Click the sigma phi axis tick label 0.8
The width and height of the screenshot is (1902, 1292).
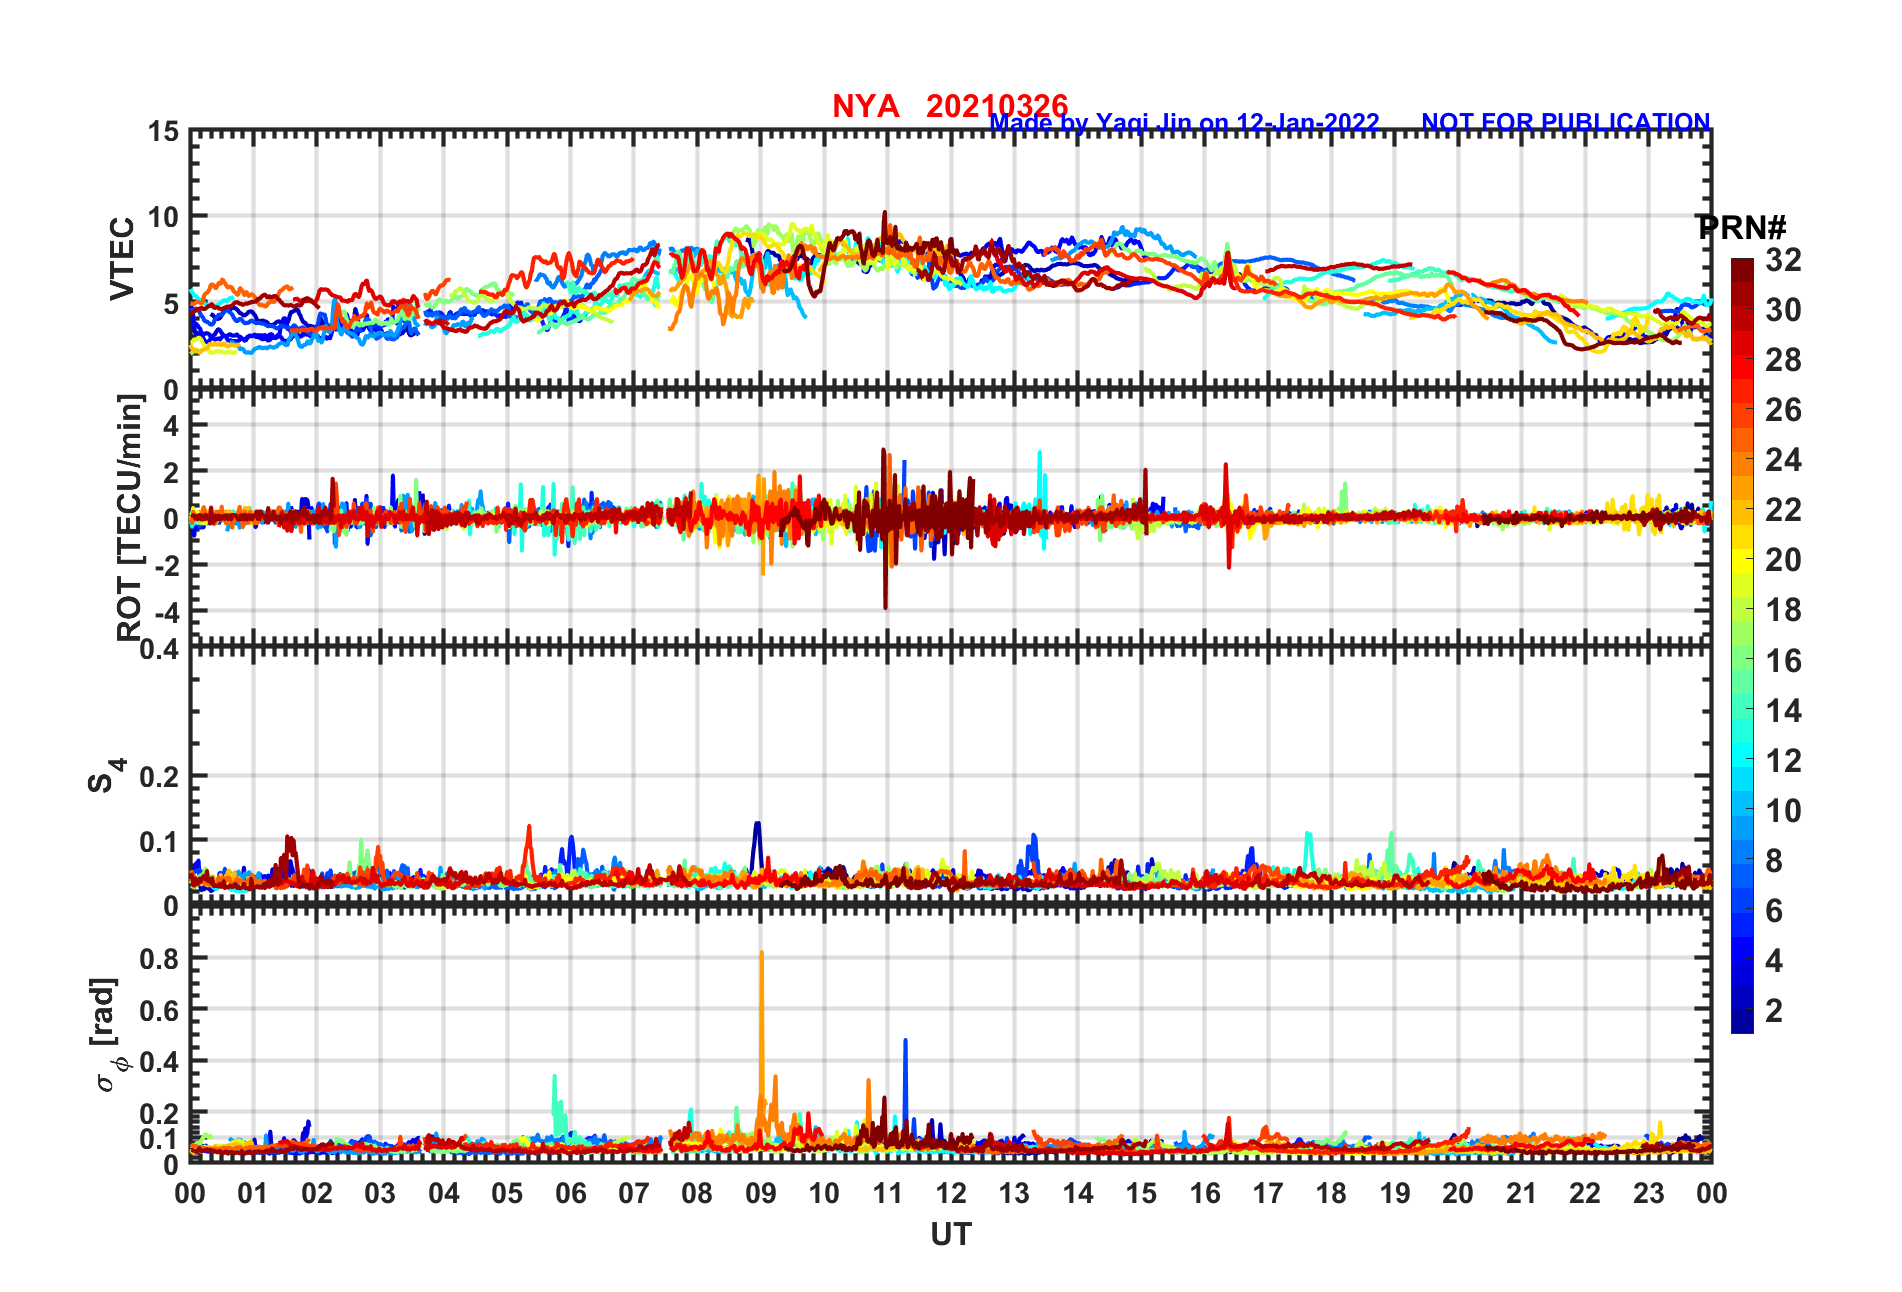pos(160,958)
